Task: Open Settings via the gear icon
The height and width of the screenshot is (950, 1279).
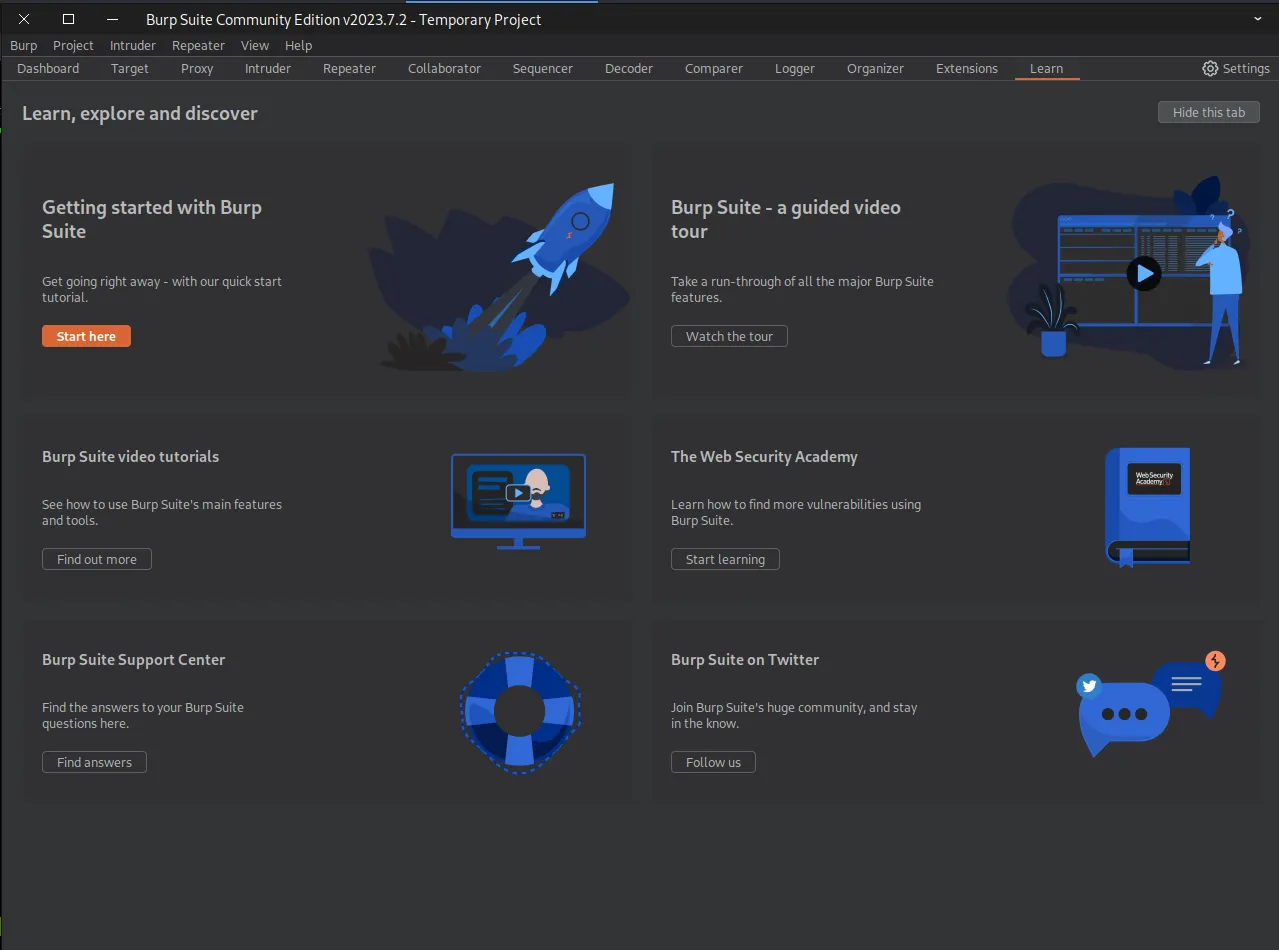Action: [x=1210, y=69]
